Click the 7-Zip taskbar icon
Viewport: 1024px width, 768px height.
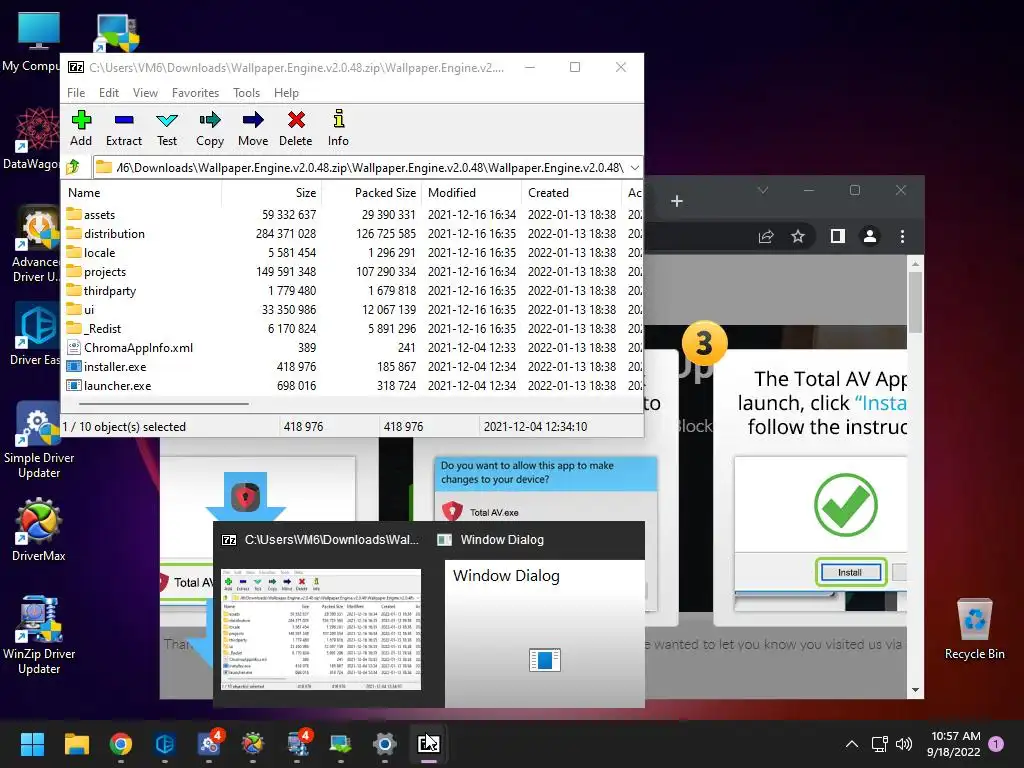coord(428,744)
